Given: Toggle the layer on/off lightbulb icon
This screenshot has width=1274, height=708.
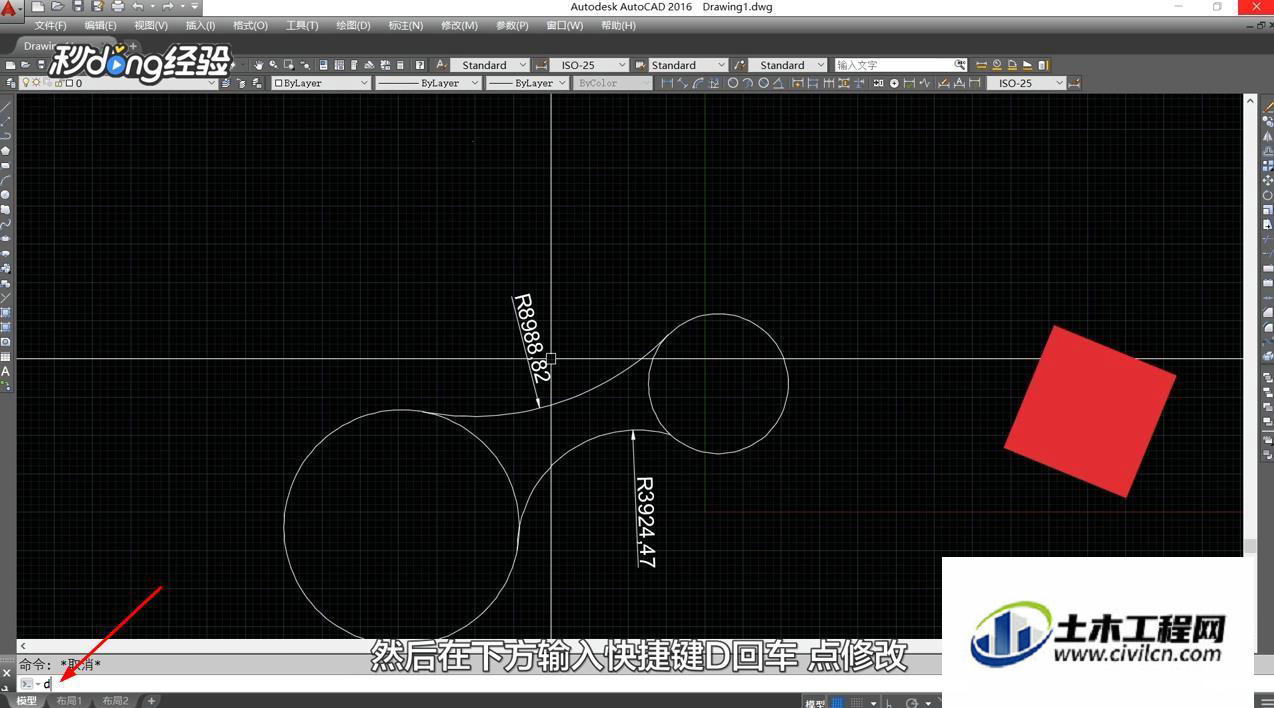Looking at the screenshot, I should click(x=26, y=83).
